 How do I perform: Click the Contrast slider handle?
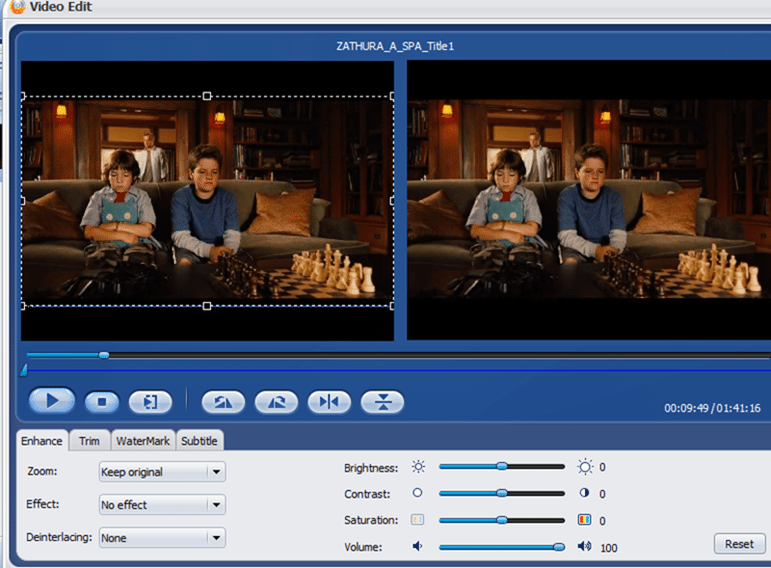tap(502, 493)
